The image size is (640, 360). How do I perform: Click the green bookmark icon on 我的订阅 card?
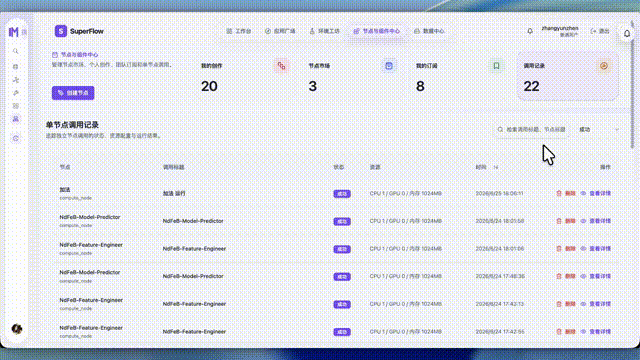point(496,66)
